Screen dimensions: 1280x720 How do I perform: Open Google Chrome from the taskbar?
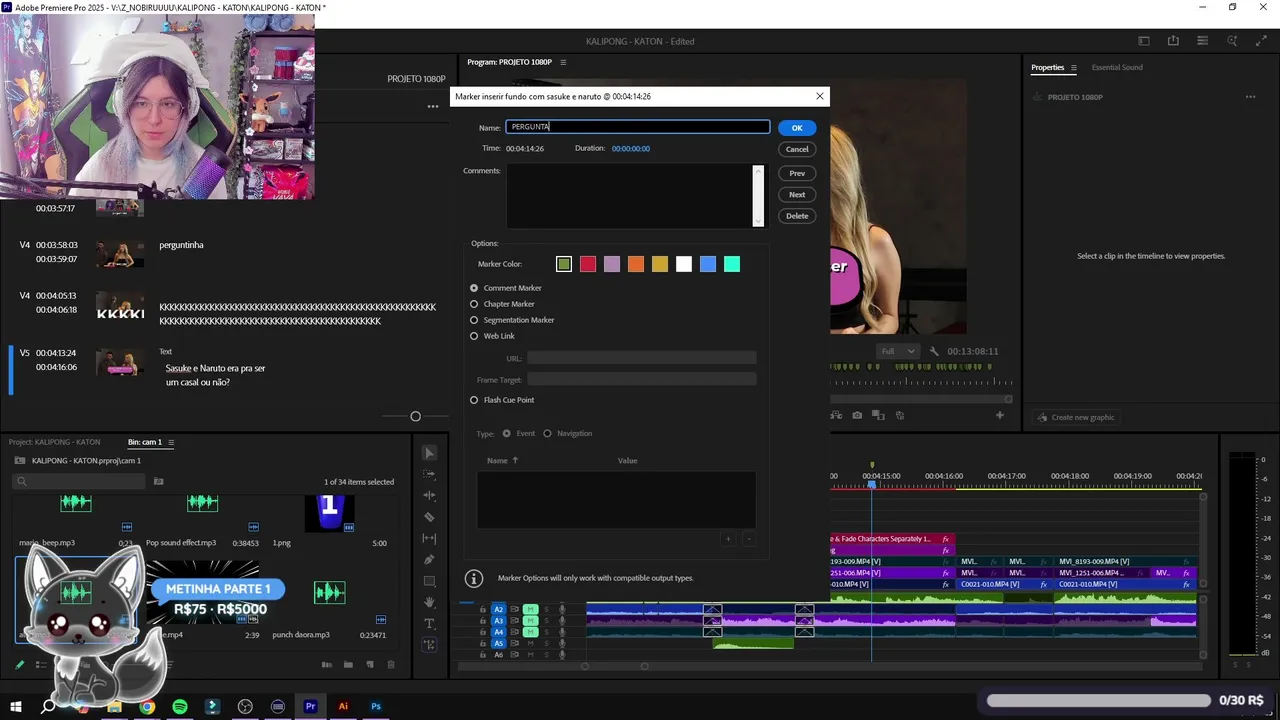point(147,706)
